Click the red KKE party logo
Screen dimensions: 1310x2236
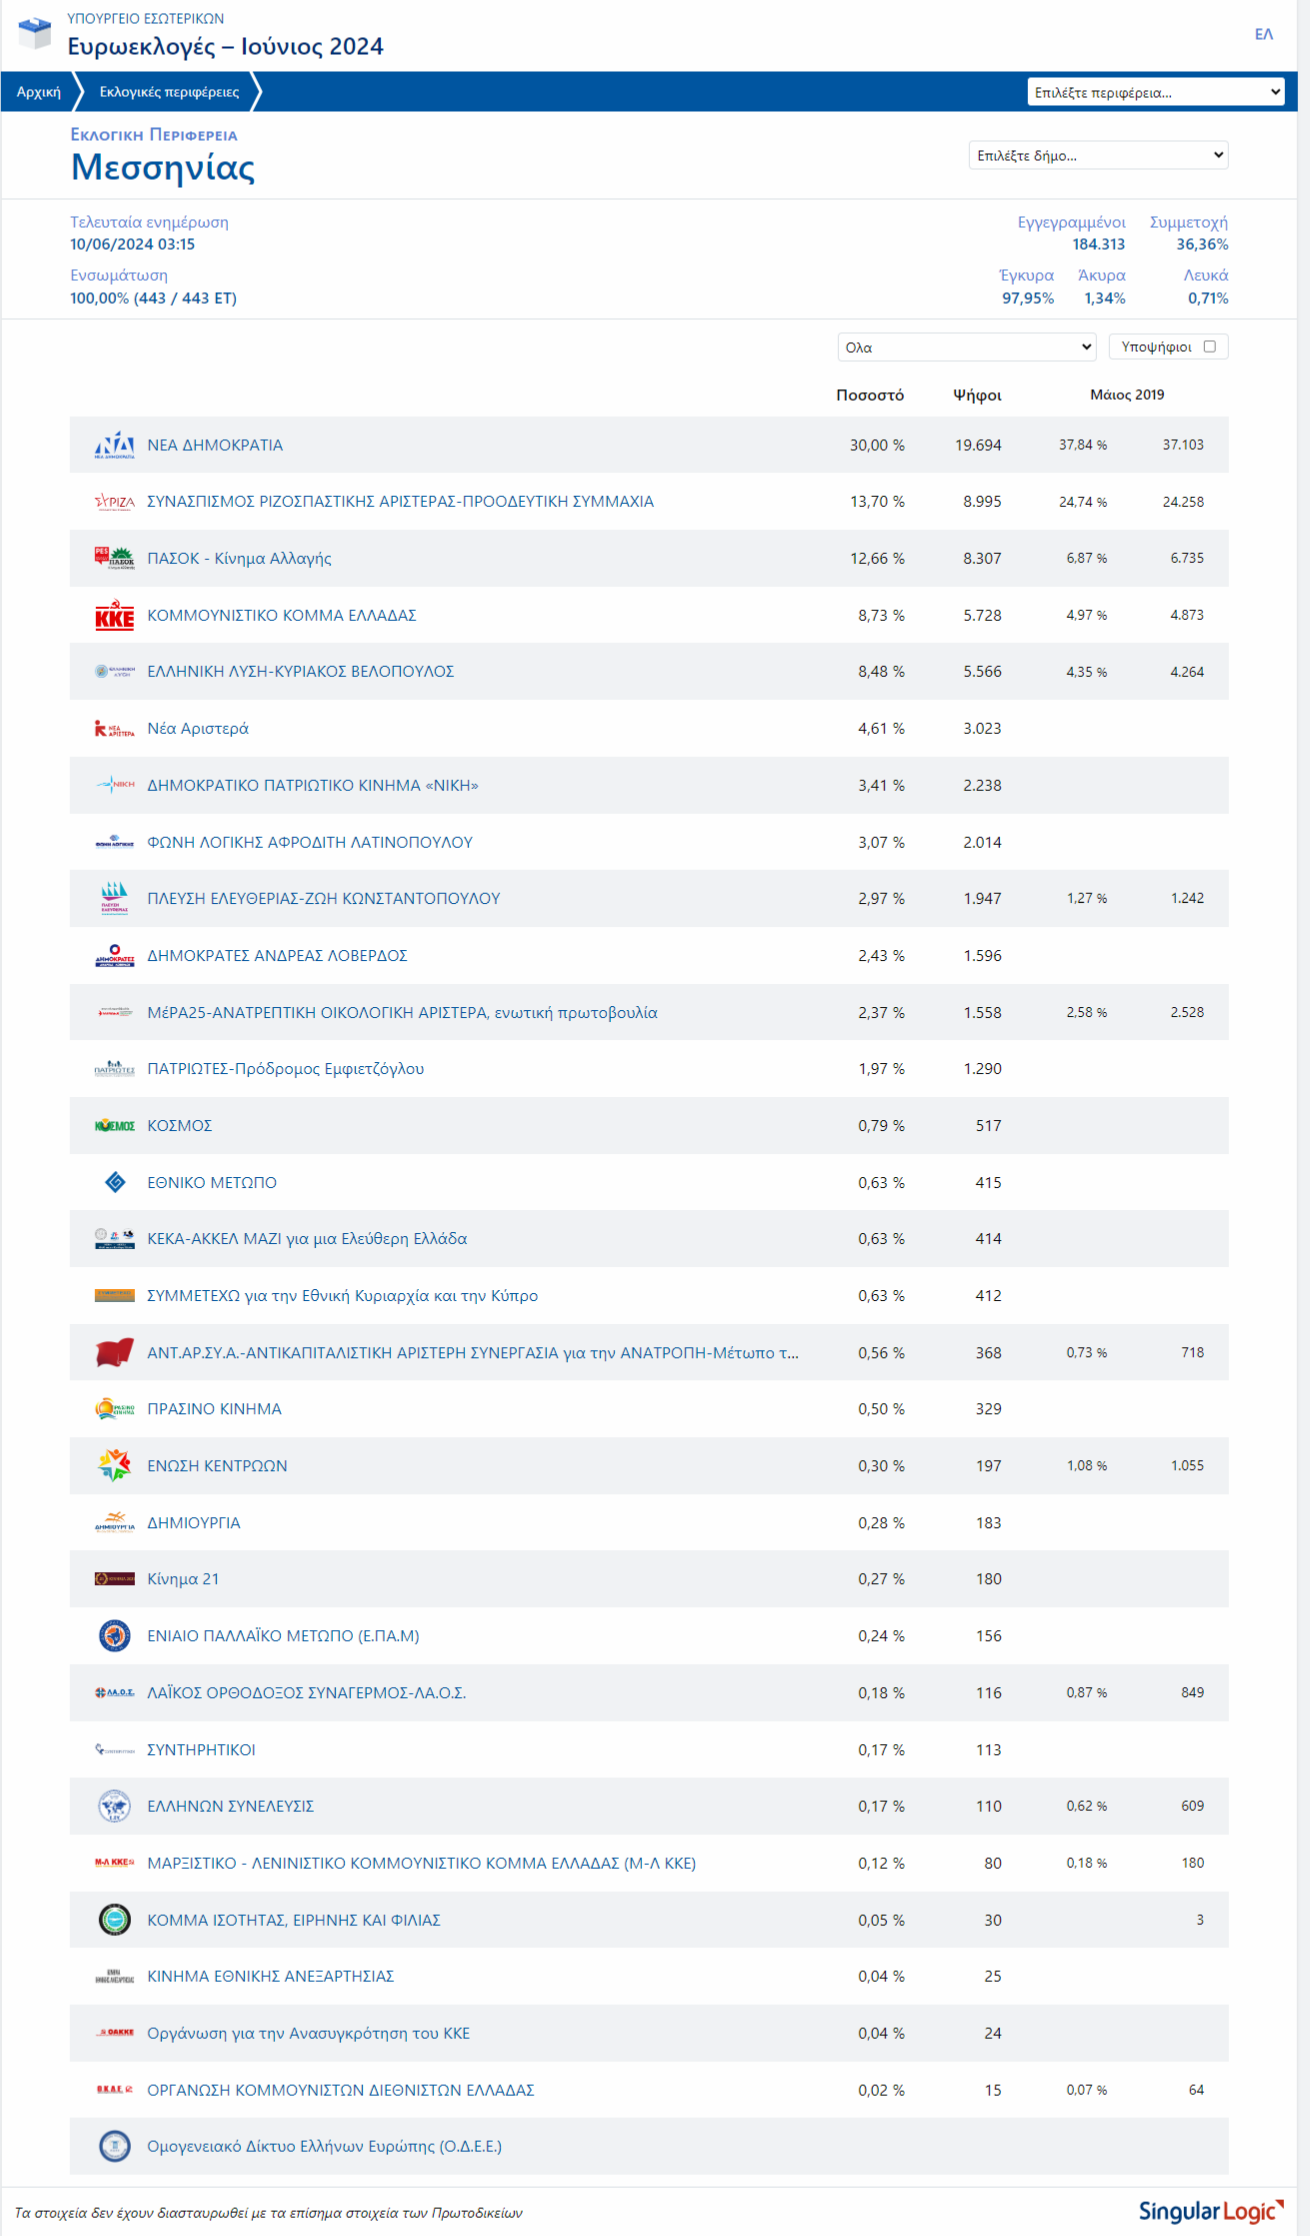(x=114, y=615)
